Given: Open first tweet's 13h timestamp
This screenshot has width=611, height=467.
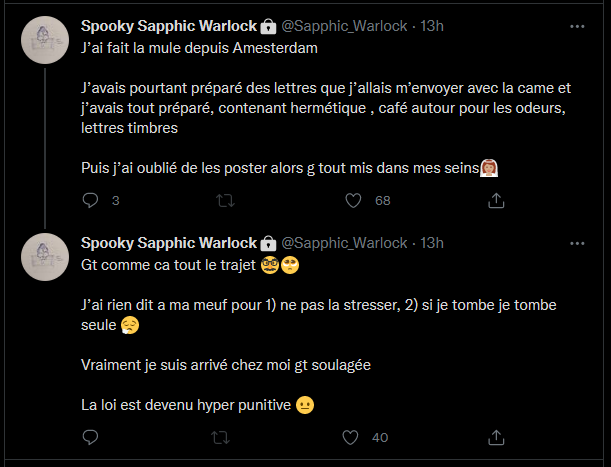Looking at the screenshot, I should (x=433, y=25).
